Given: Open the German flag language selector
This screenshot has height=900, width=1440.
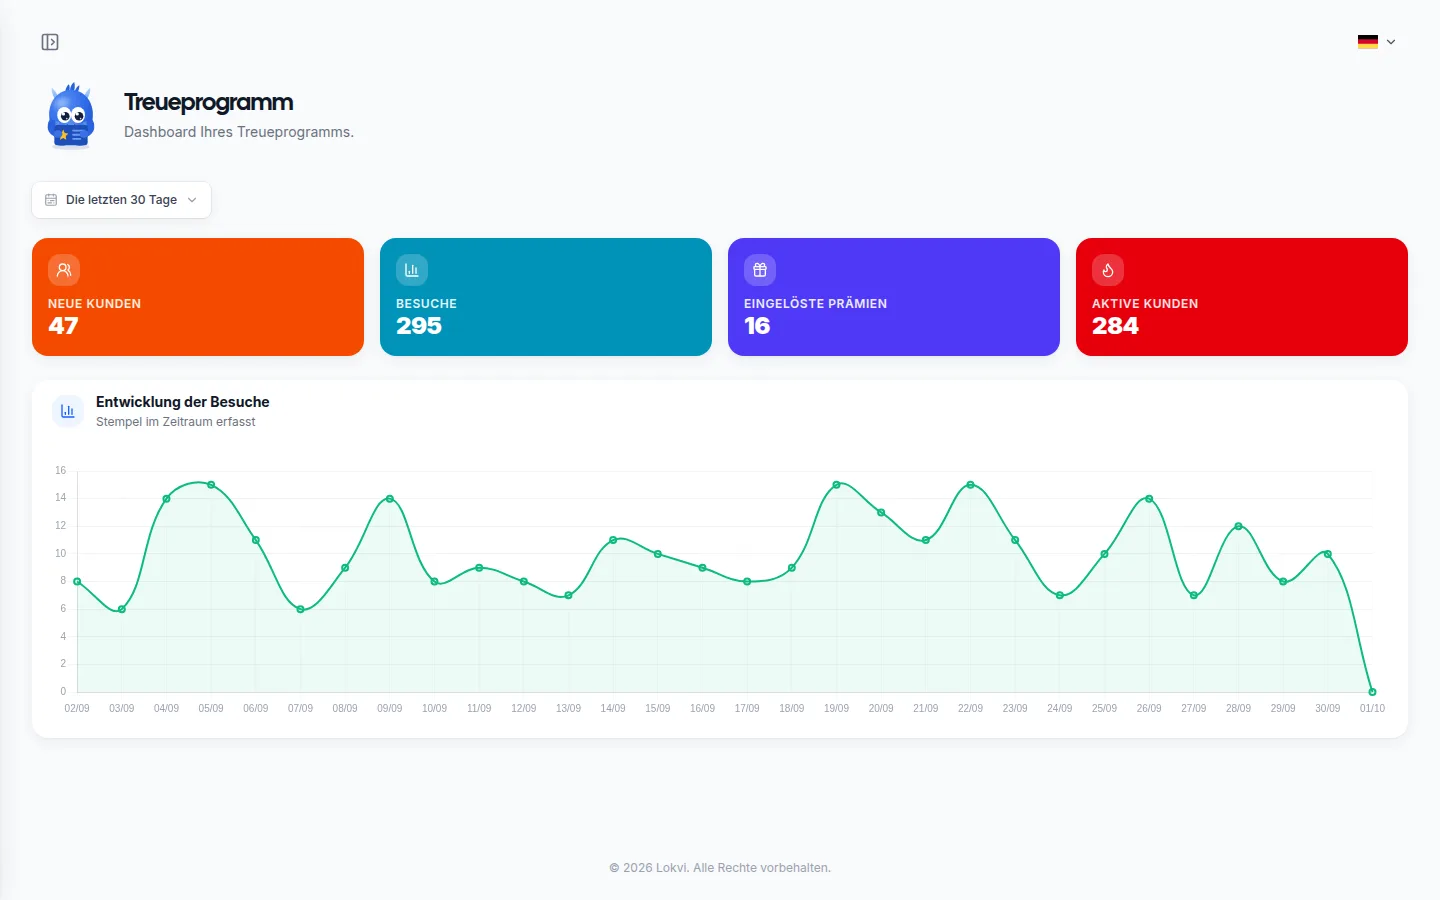Looking at the screenshot, I should [x=1377, y=42].
